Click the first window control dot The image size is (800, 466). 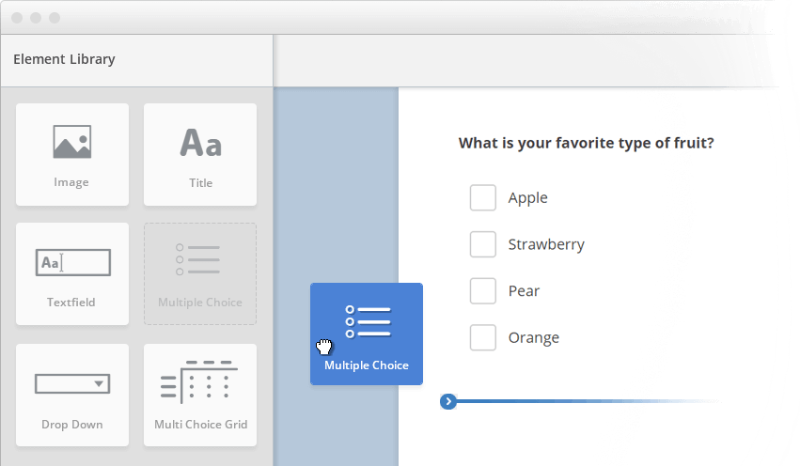point(17,18)
